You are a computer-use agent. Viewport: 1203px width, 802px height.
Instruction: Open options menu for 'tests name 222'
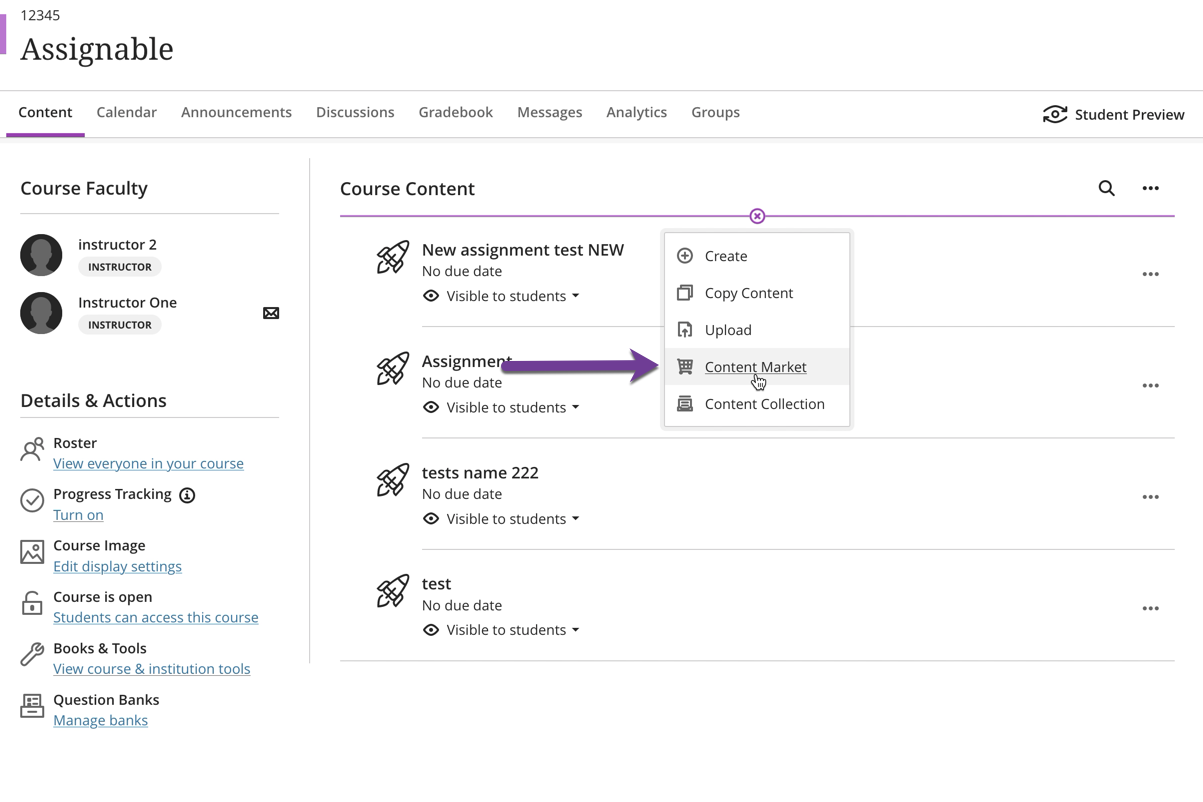[1150, 496]
